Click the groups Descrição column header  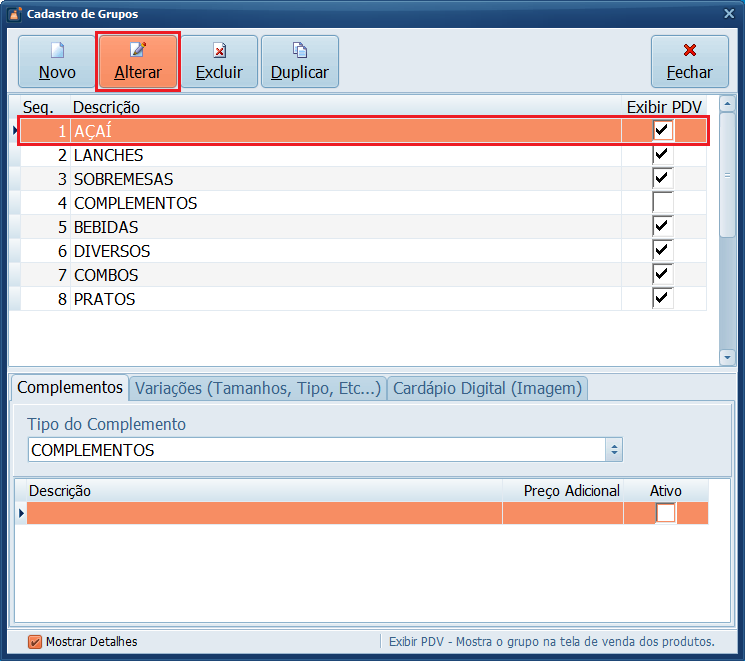click(x=346, y=107)
